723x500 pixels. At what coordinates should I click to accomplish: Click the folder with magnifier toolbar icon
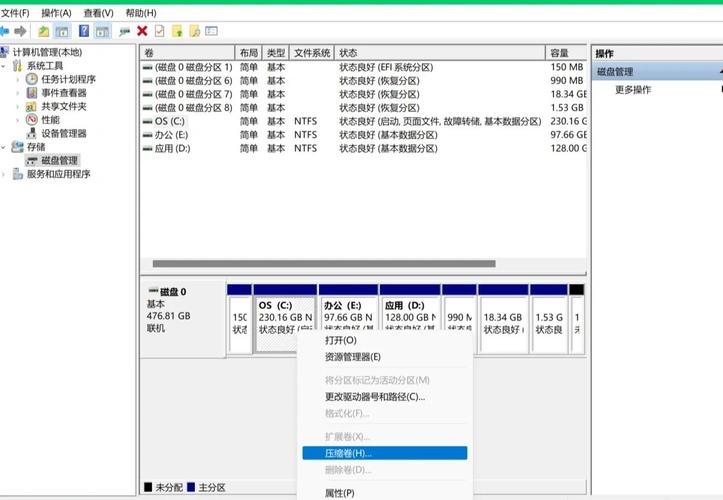pyautogui.click(x=195, y=31)
